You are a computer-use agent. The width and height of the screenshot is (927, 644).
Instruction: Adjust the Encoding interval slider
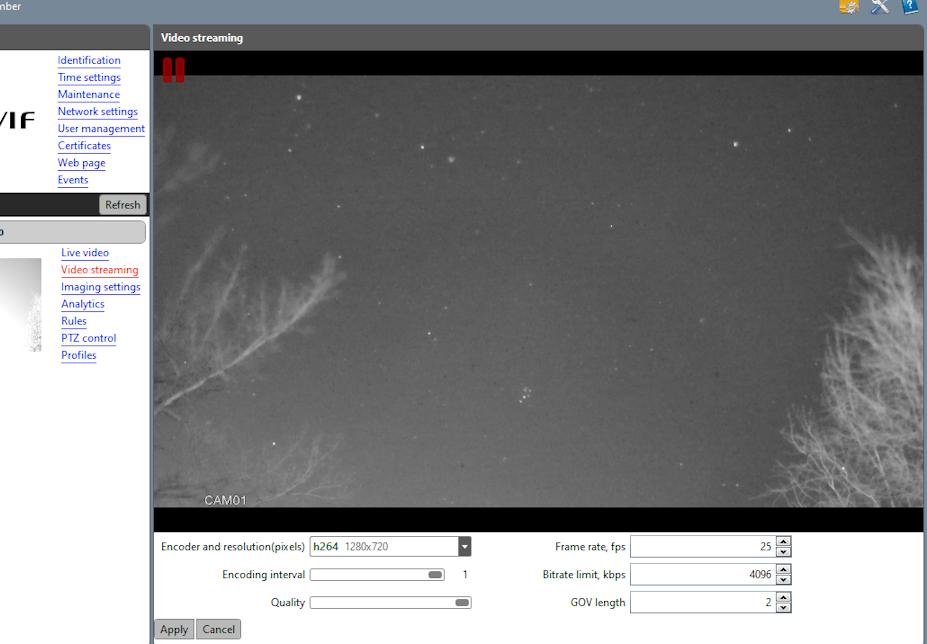point(377,575)
